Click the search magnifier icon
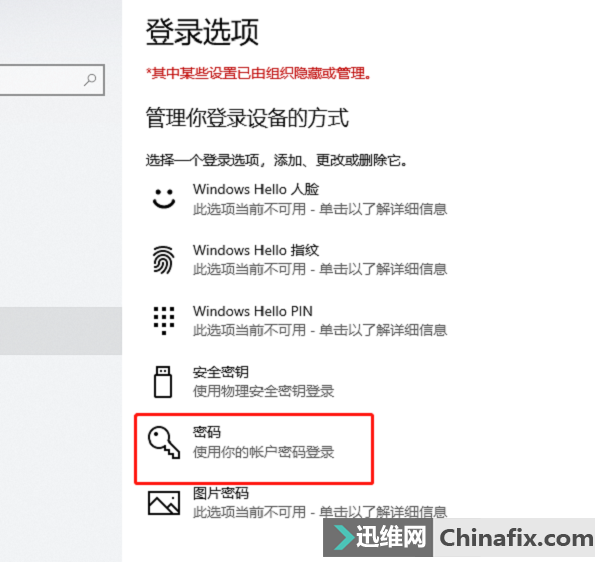The width and height of the screenshot is (600, 562). click(x=90, y=80)
